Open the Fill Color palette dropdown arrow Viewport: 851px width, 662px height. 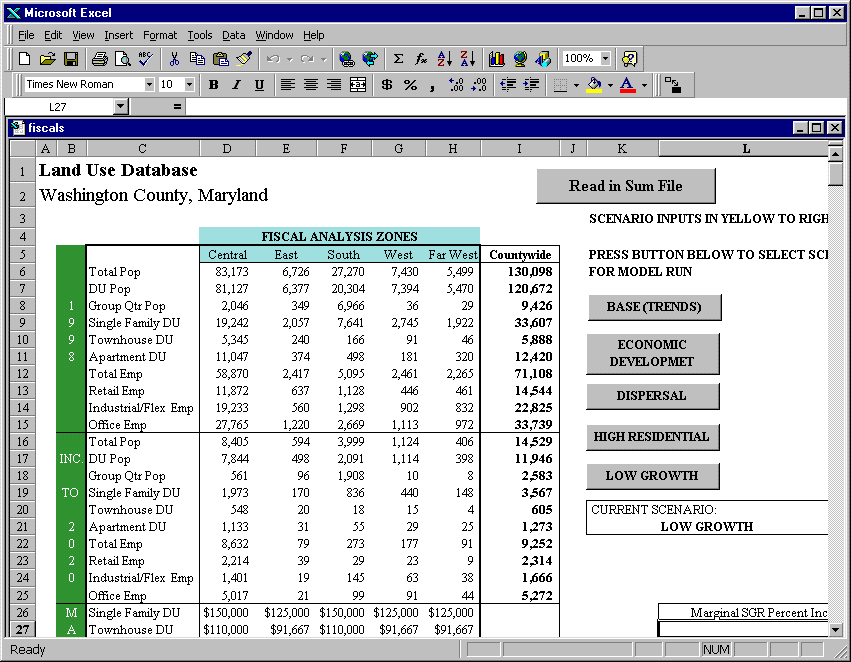click(x=610, y=85)
